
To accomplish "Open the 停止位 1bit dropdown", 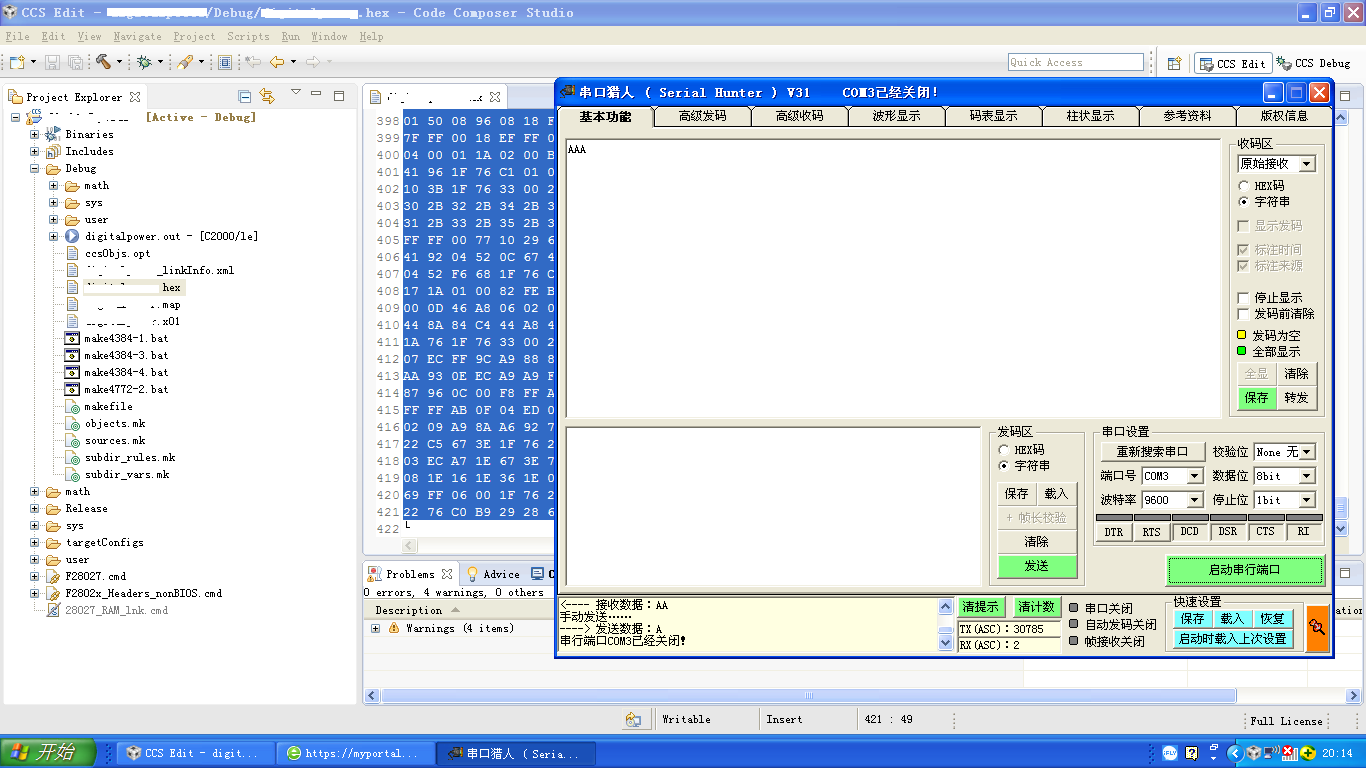I will 1307,500.
